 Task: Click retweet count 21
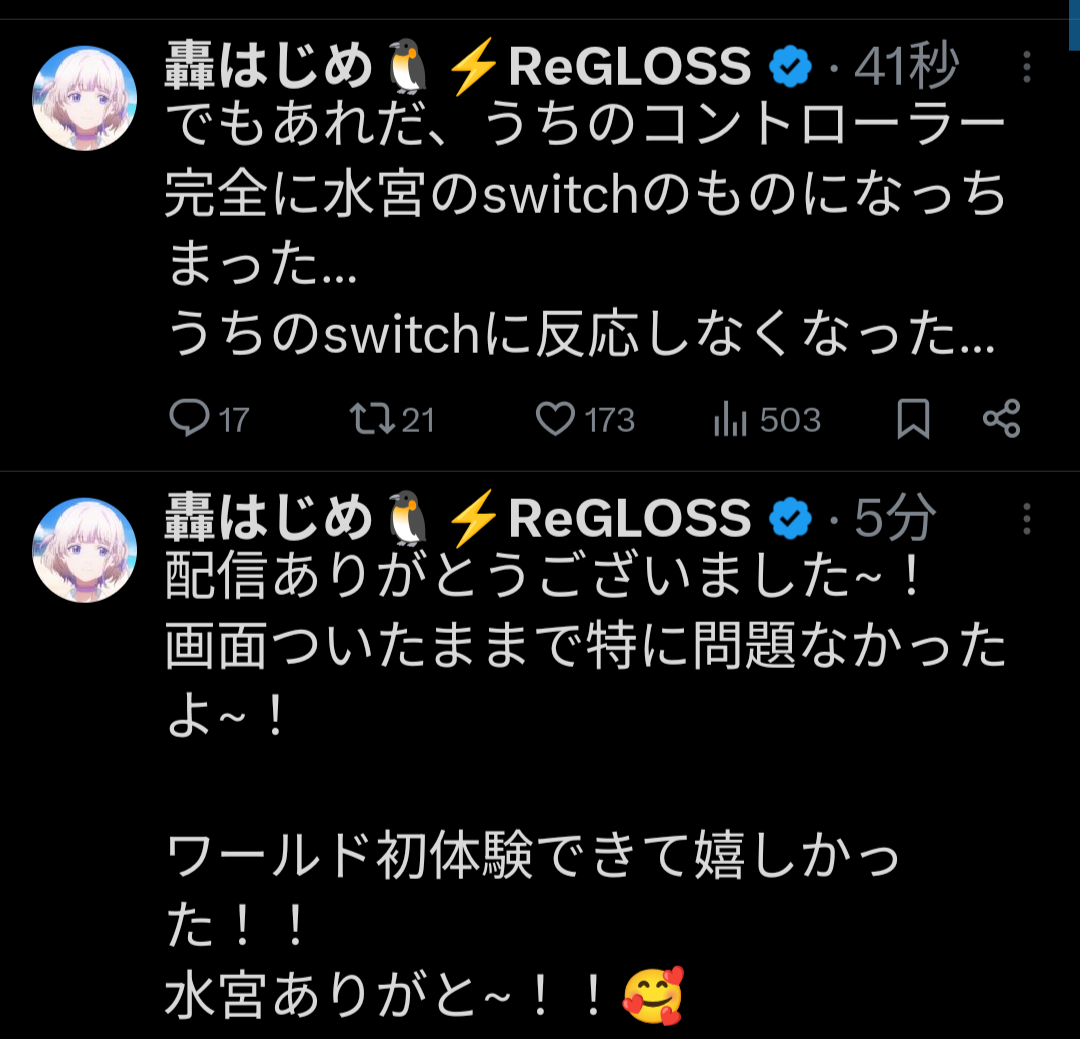(418, 420)
